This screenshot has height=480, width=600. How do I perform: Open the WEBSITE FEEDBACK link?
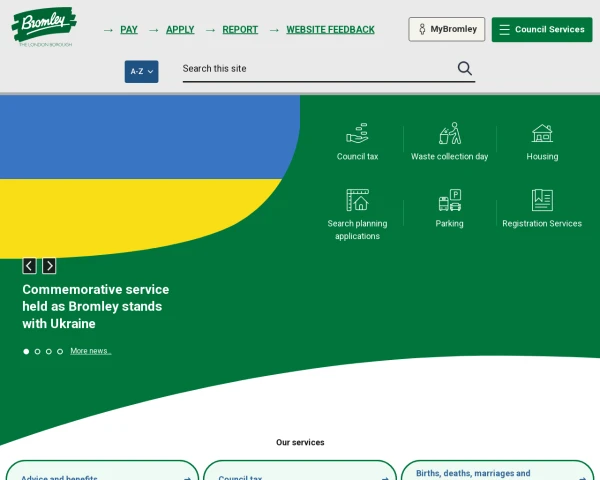331,29
